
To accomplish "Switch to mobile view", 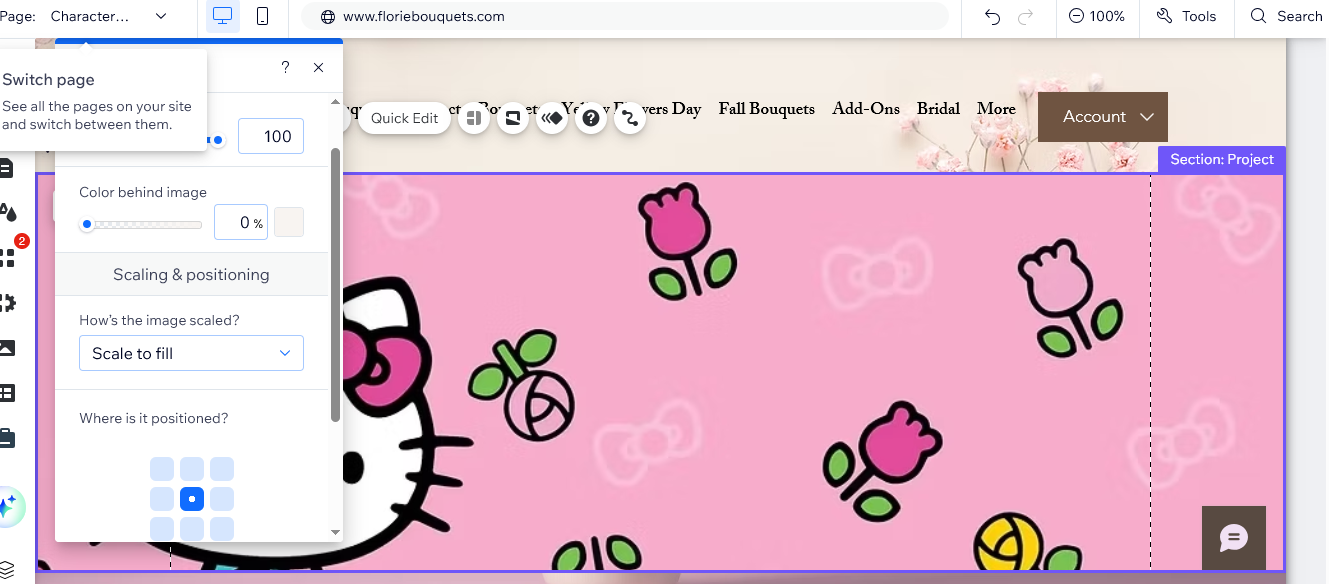I will [262, 16].
